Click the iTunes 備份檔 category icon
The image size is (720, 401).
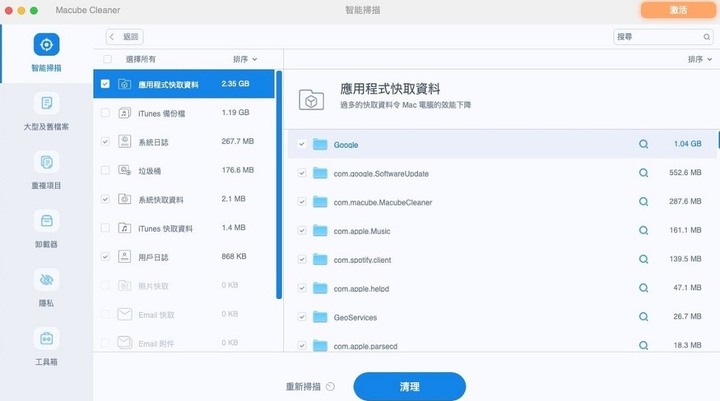[x=124, y=113]
